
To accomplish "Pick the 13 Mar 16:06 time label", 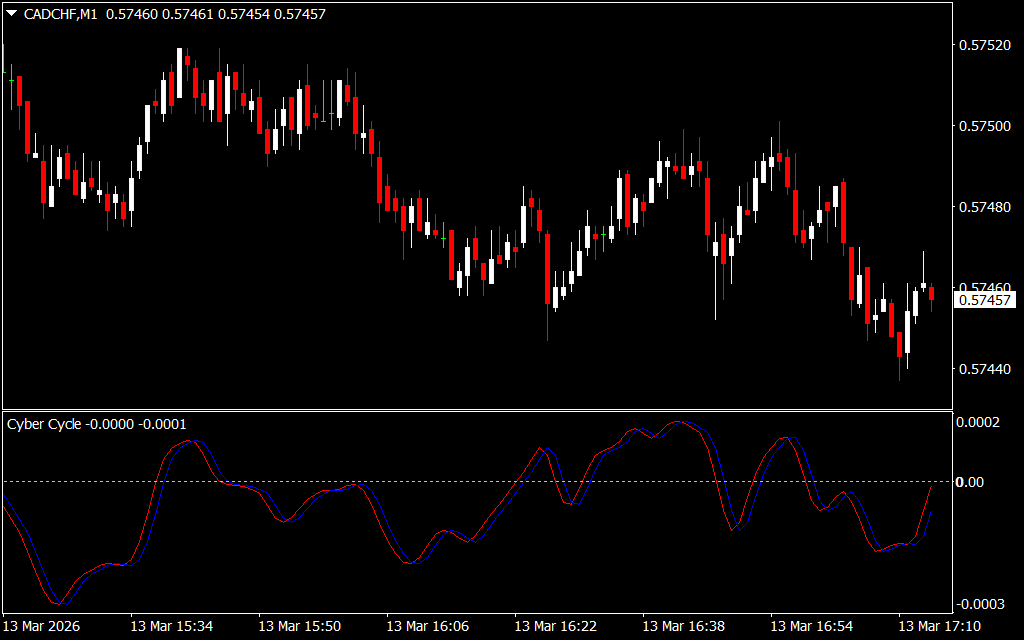I will (427, 626).
